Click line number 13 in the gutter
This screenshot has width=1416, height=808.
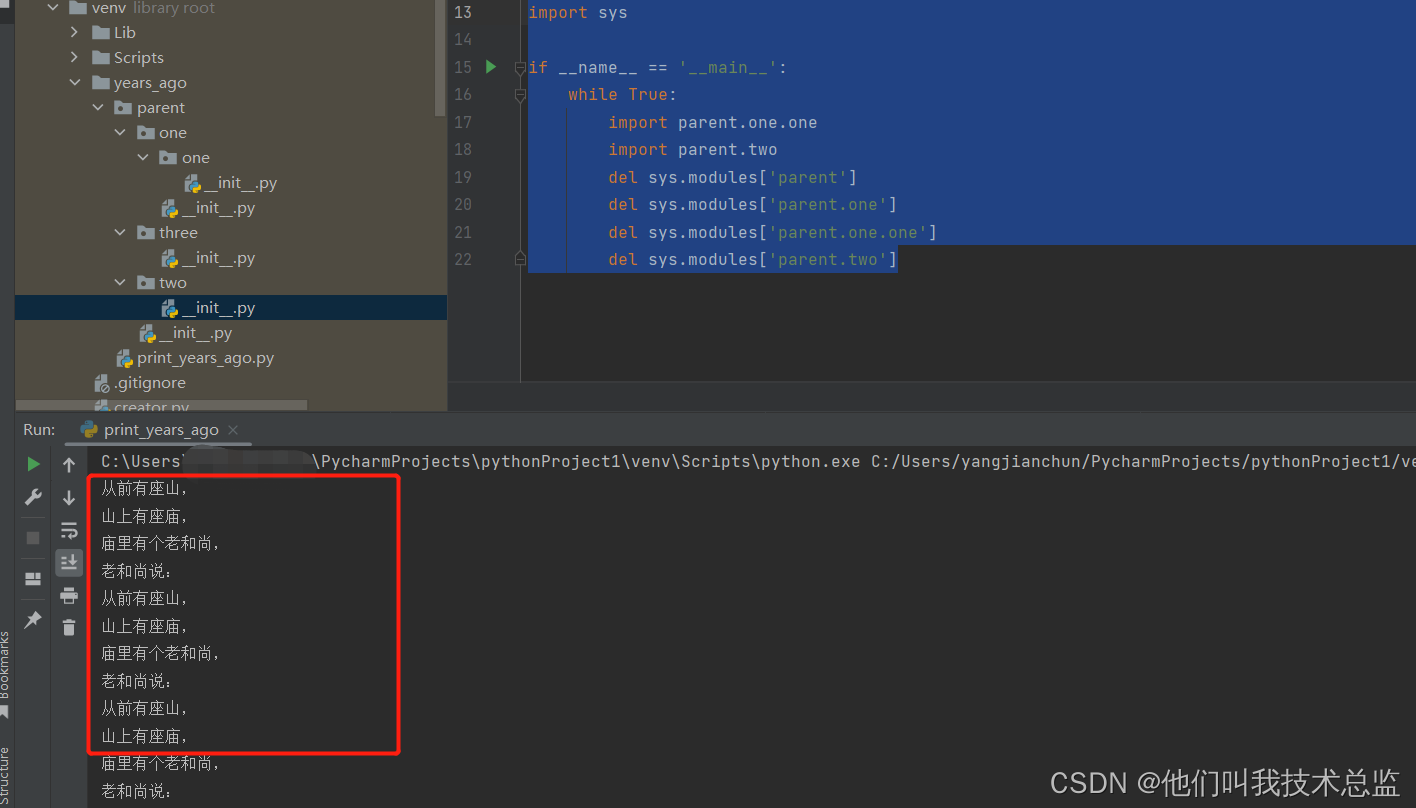(x=462, y=12)
